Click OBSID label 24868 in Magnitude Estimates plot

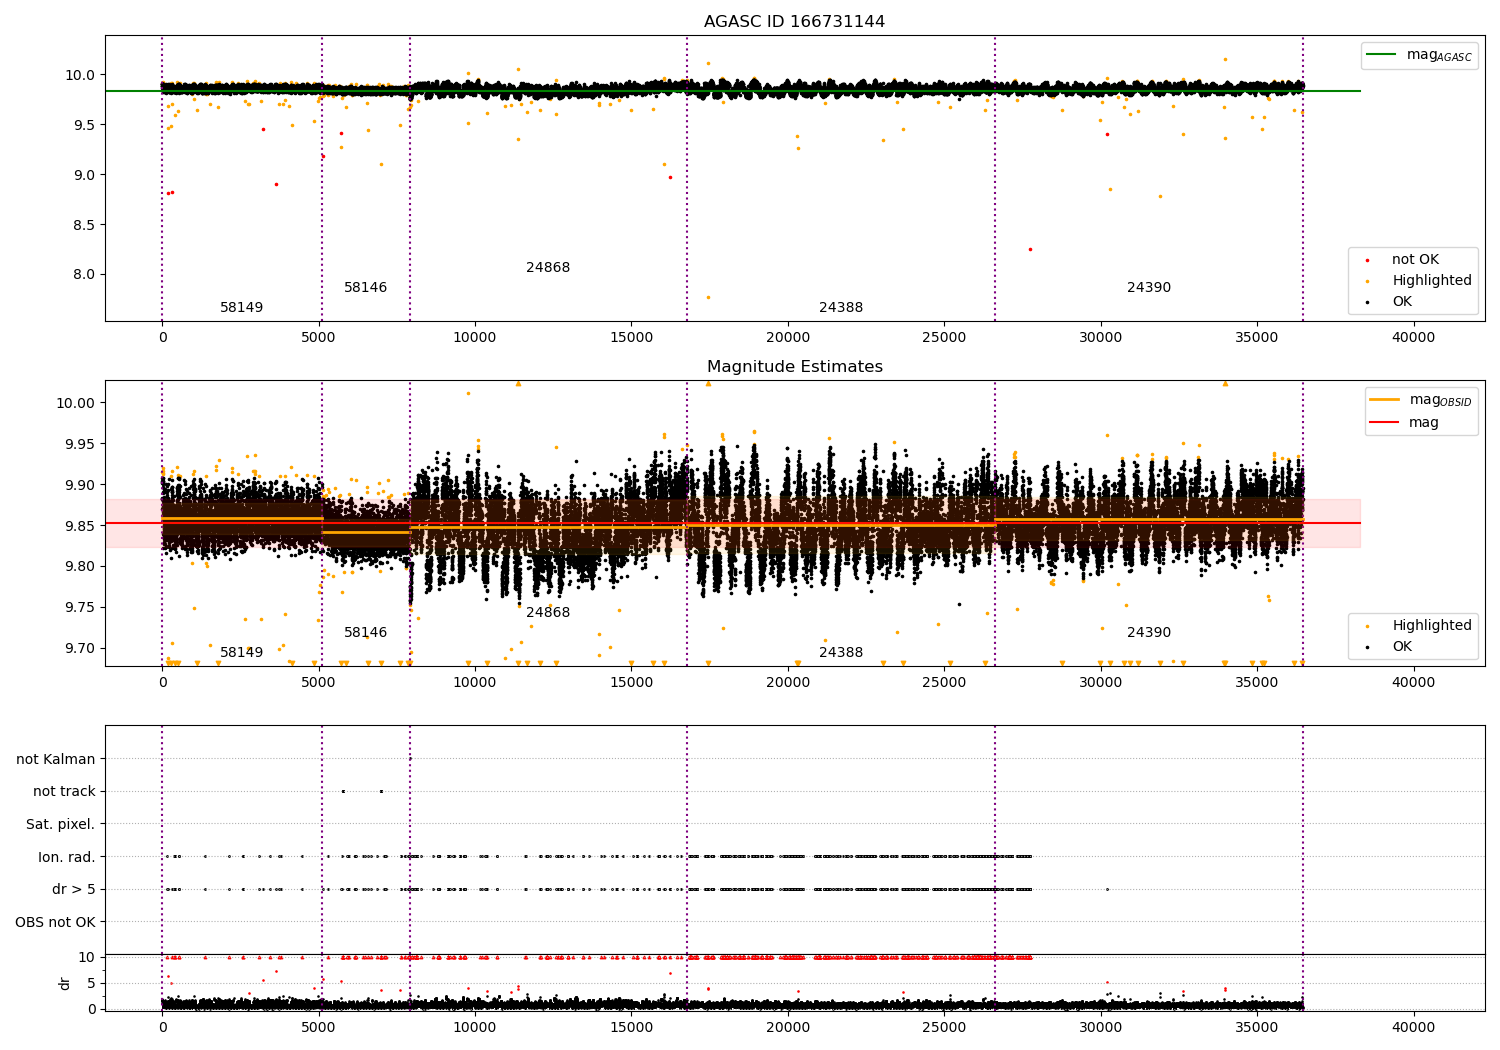pos(548,613)
